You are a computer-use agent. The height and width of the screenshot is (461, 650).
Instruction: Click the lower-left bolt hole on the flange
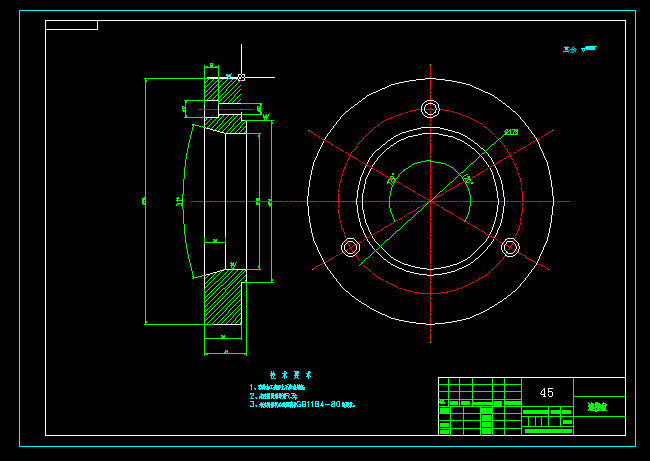pyautogui.click(x=351, y=247)
